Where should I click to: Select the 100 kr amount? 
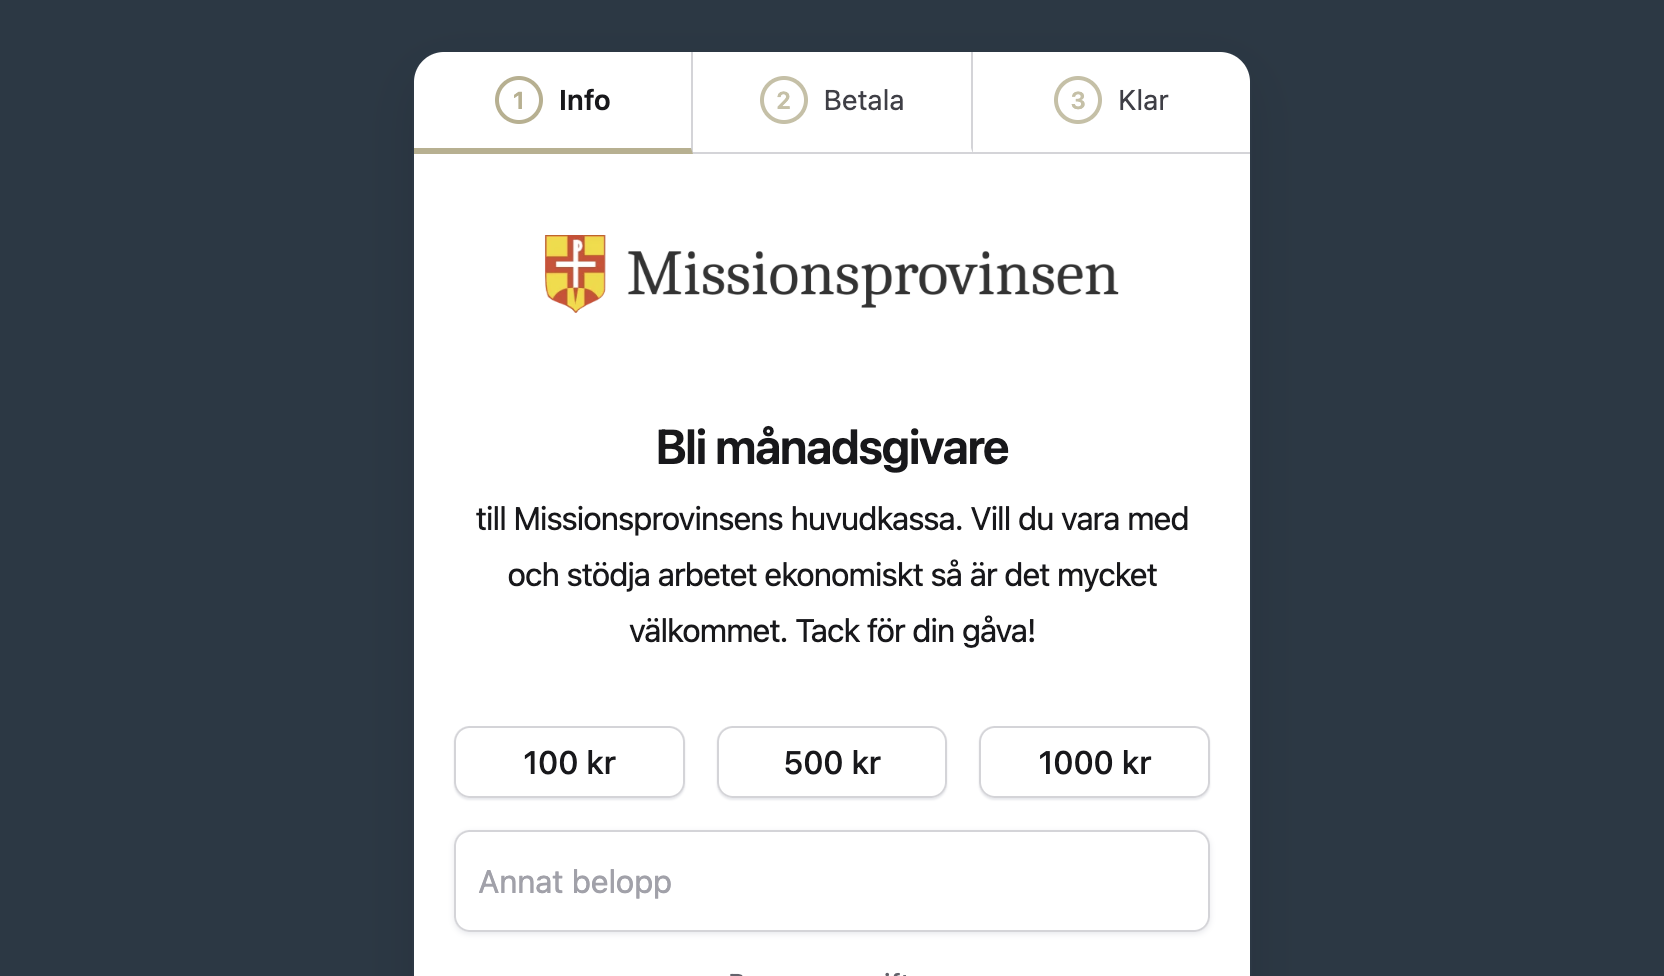pos(569,762)
